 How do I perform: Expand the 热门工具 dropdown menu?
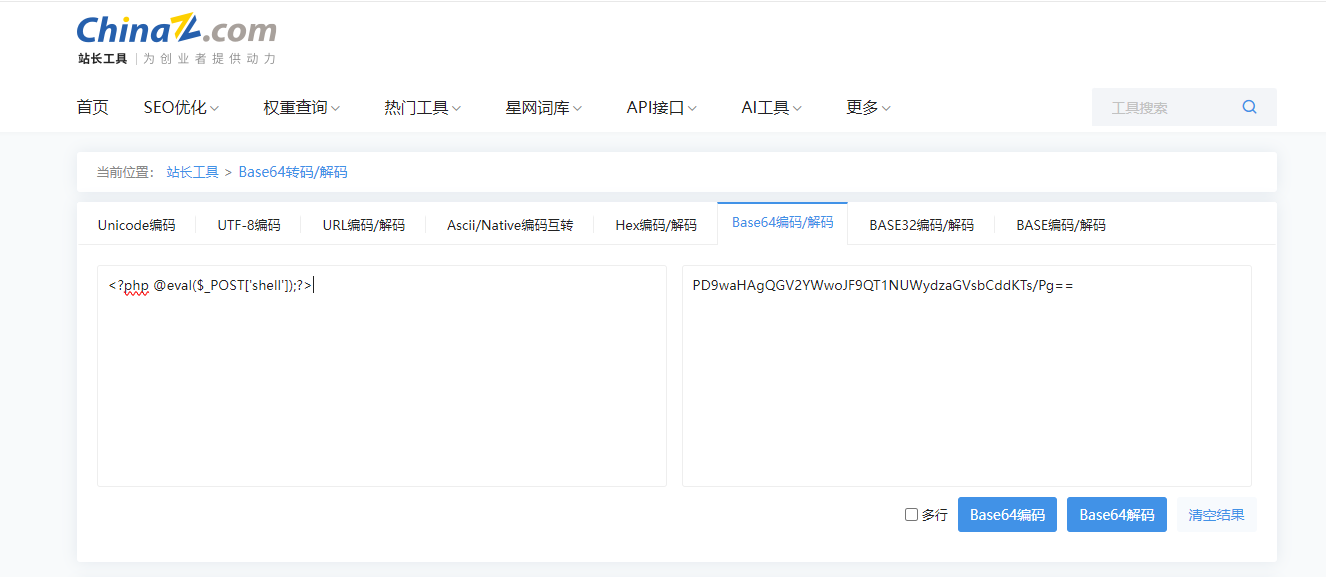pos(422,107)
